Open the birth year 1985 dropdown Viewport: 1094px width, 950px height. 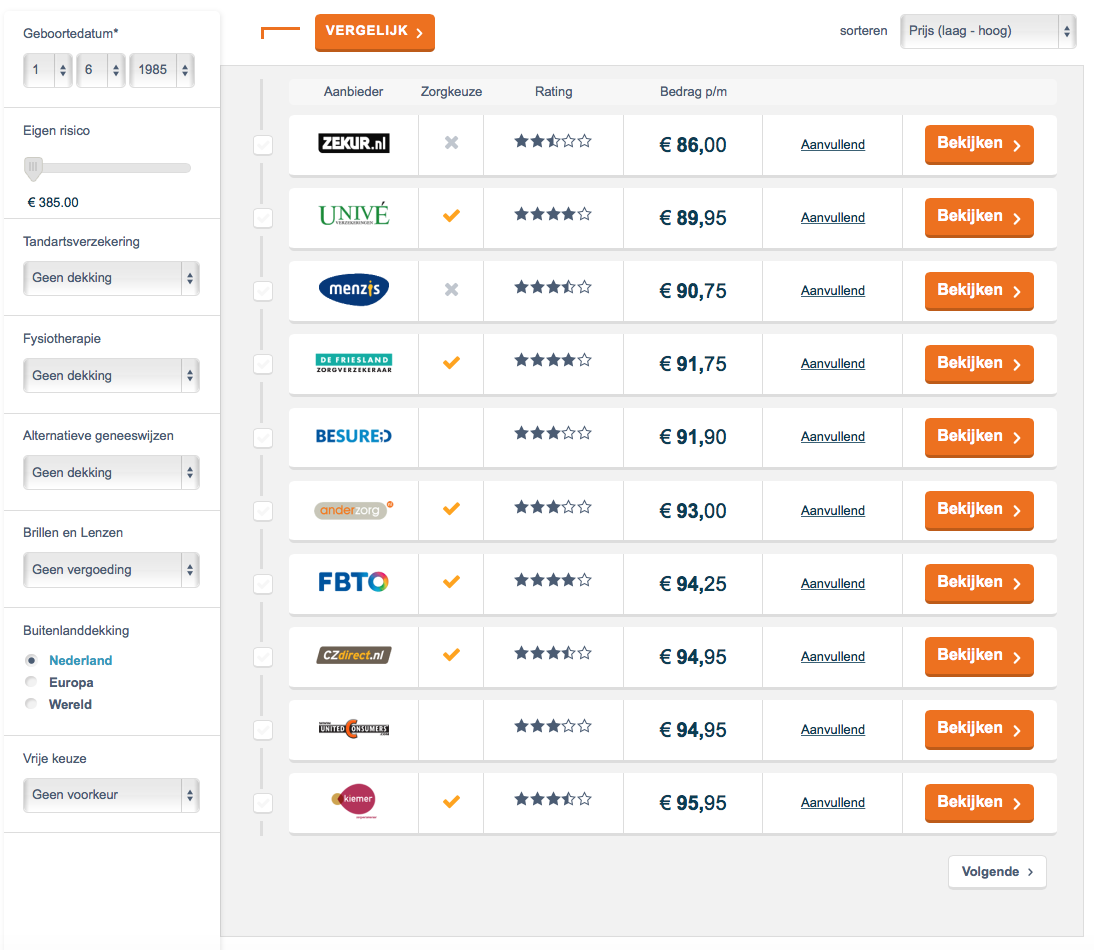[161, 70]
